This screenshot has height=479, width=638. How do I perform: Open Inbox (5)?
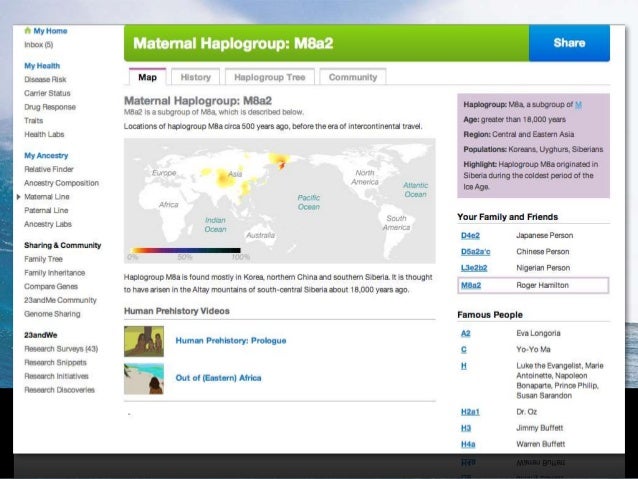[x=39, y=45]
